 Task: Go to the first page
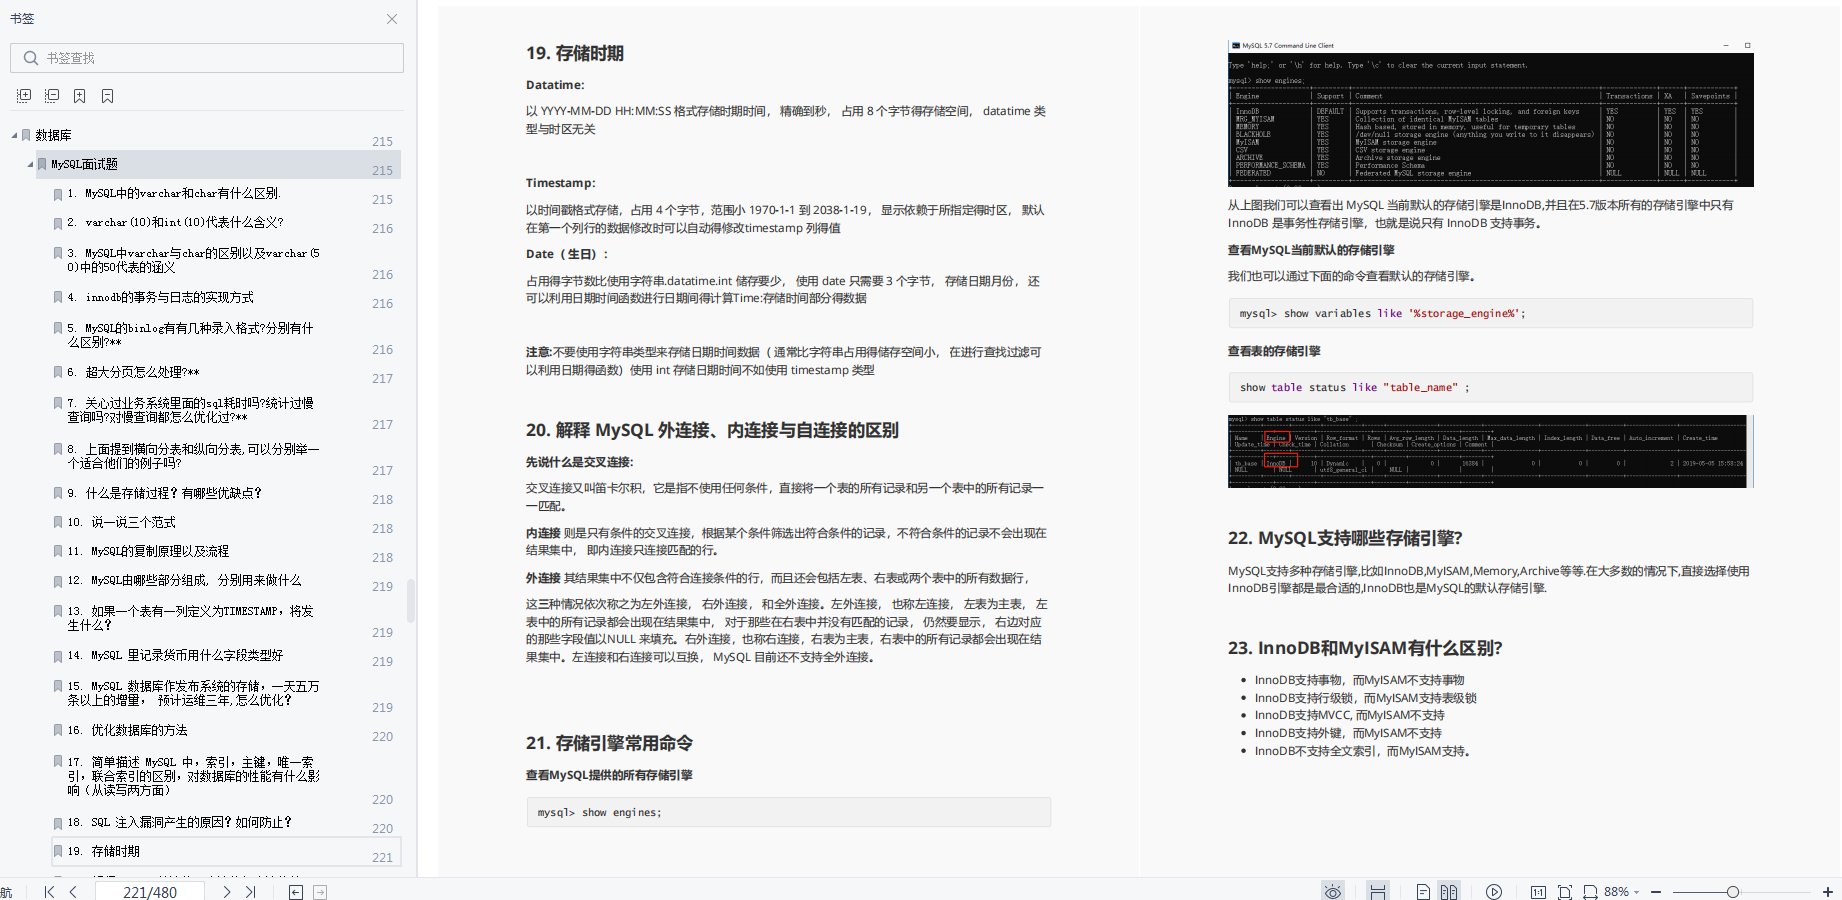(x=49, y=892)
